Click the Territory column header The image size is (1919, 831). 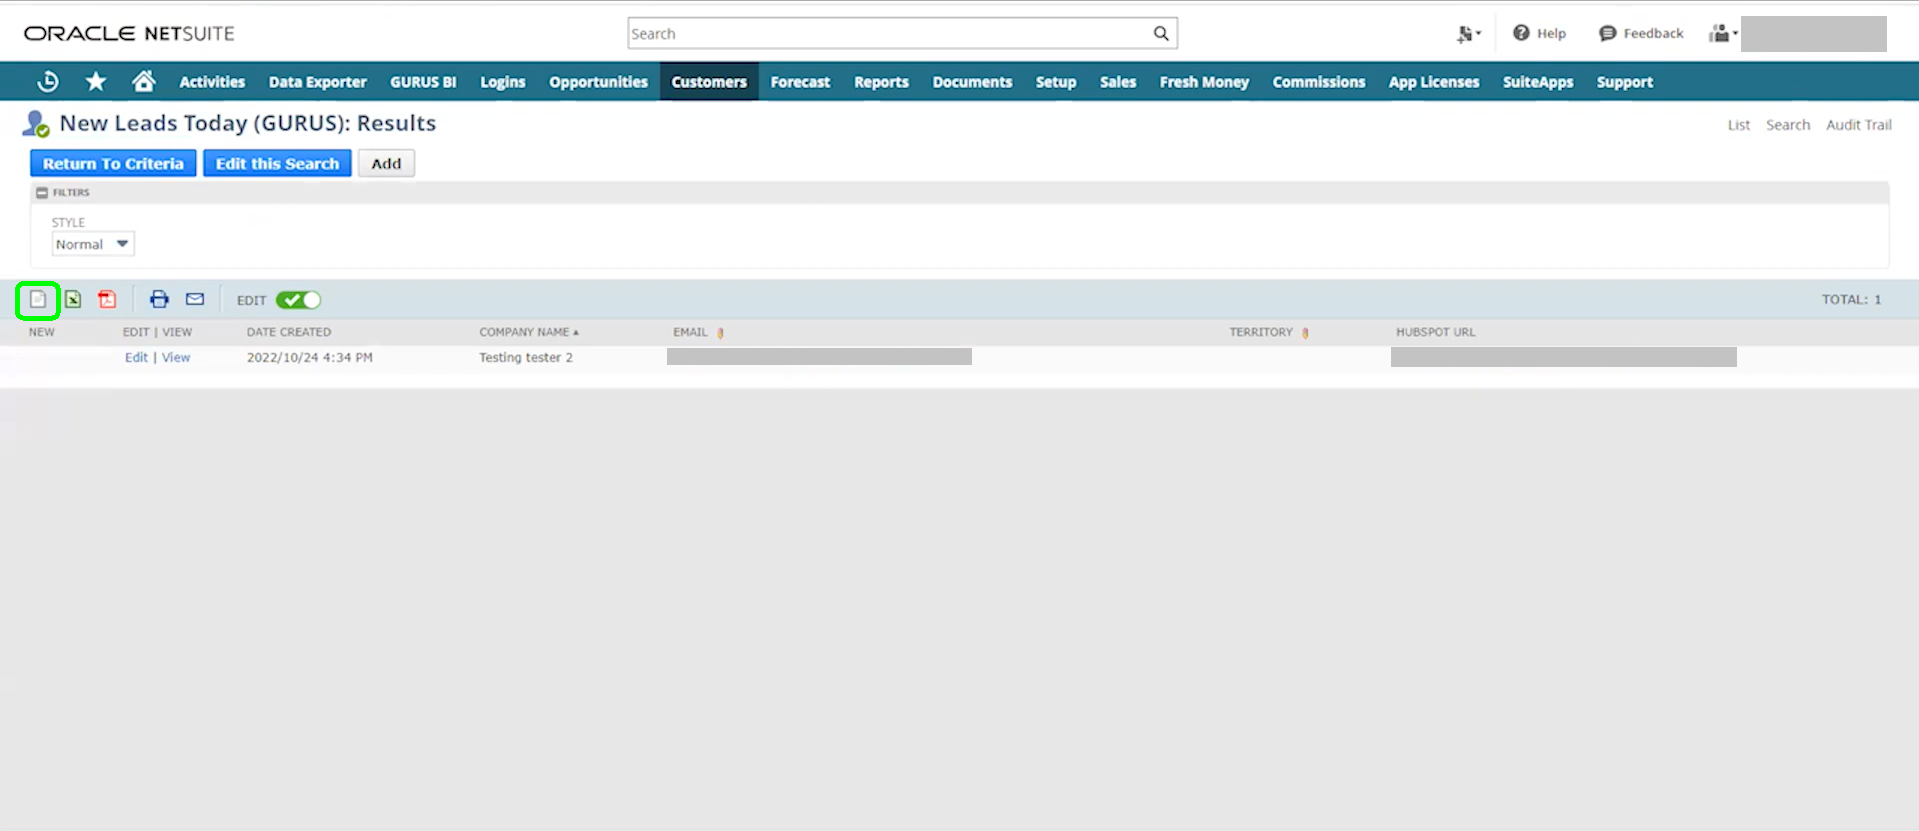[1261, 332]
